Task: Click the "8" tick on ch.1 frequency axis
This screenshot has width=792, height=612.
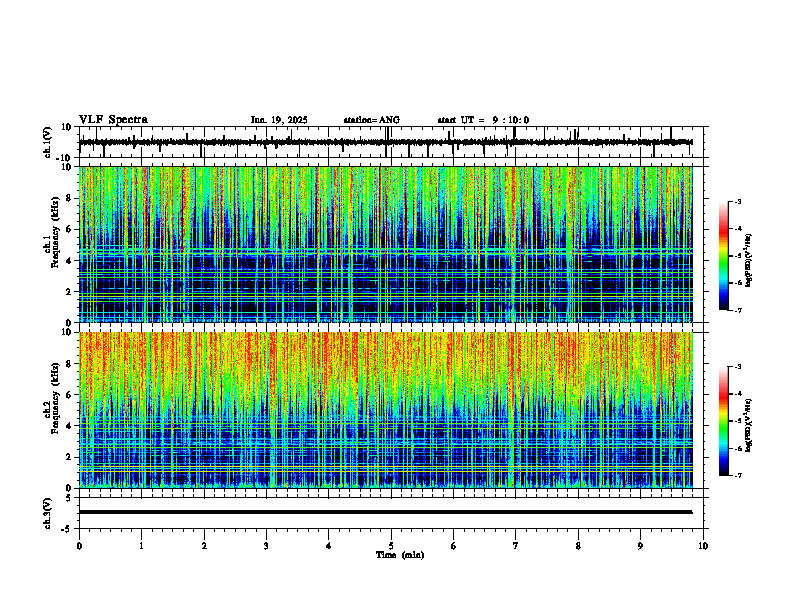Action: point(70,198)
